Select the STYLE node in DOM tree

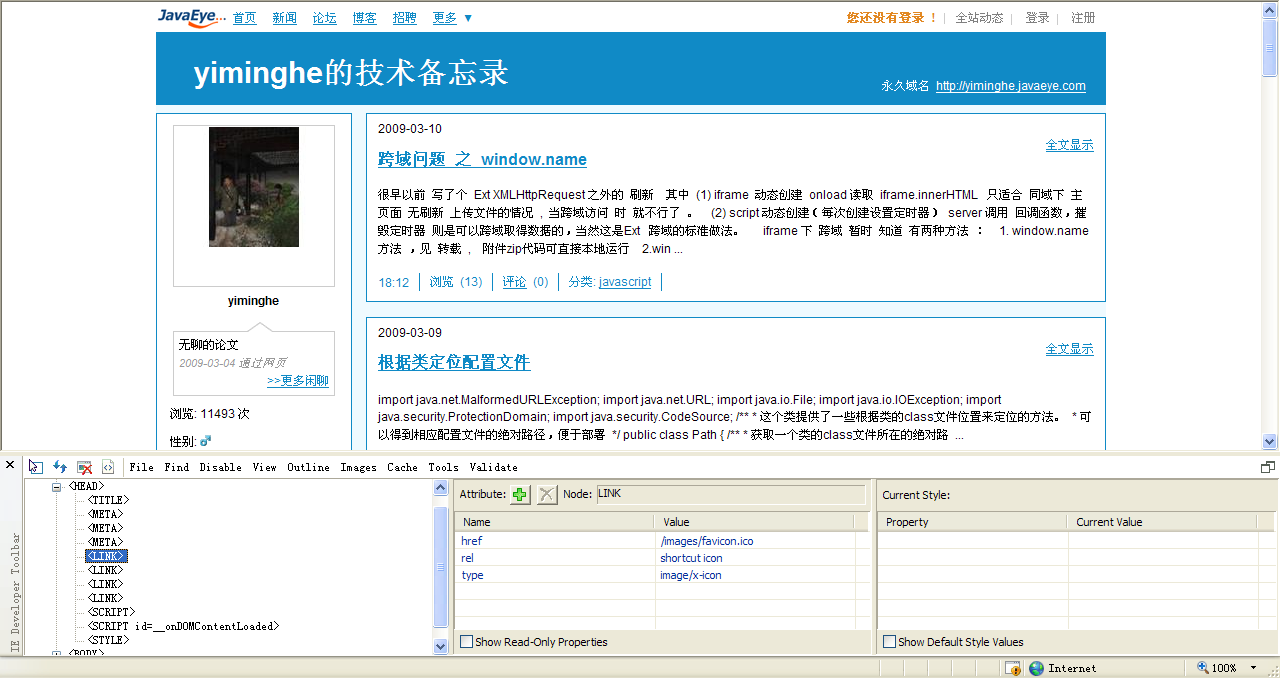pos(109,640)
